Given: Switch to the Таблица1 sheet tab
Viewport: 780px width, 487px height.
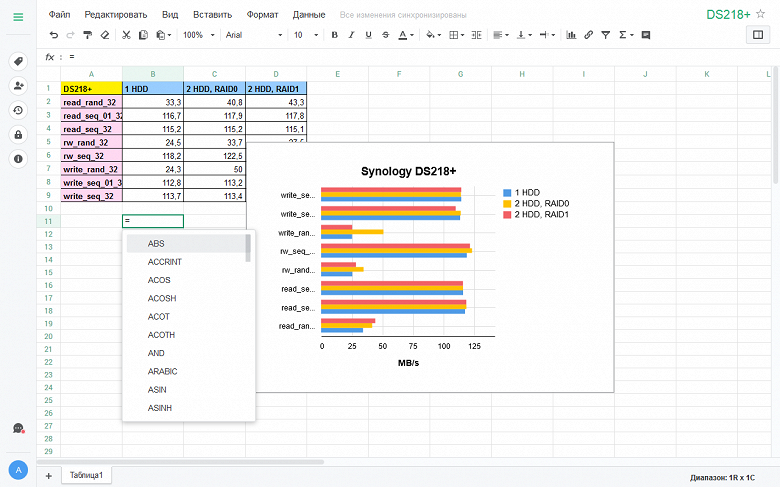Looking at the screenshot, I should (86, 476).
